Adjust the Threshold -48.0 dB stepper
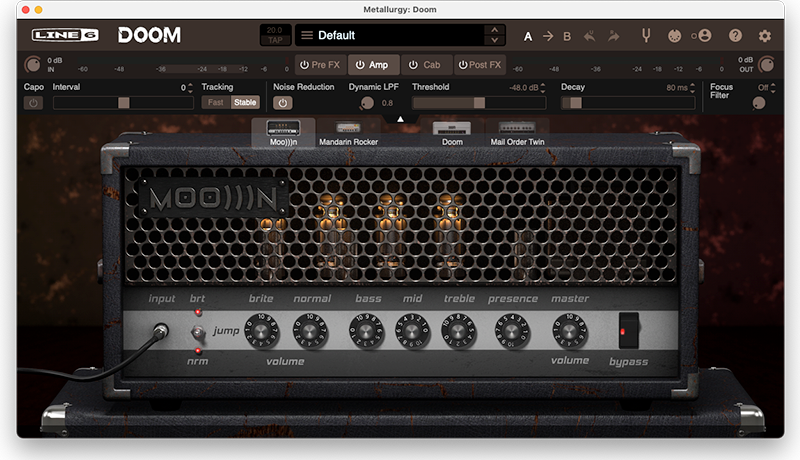 (x=542, y=88)
